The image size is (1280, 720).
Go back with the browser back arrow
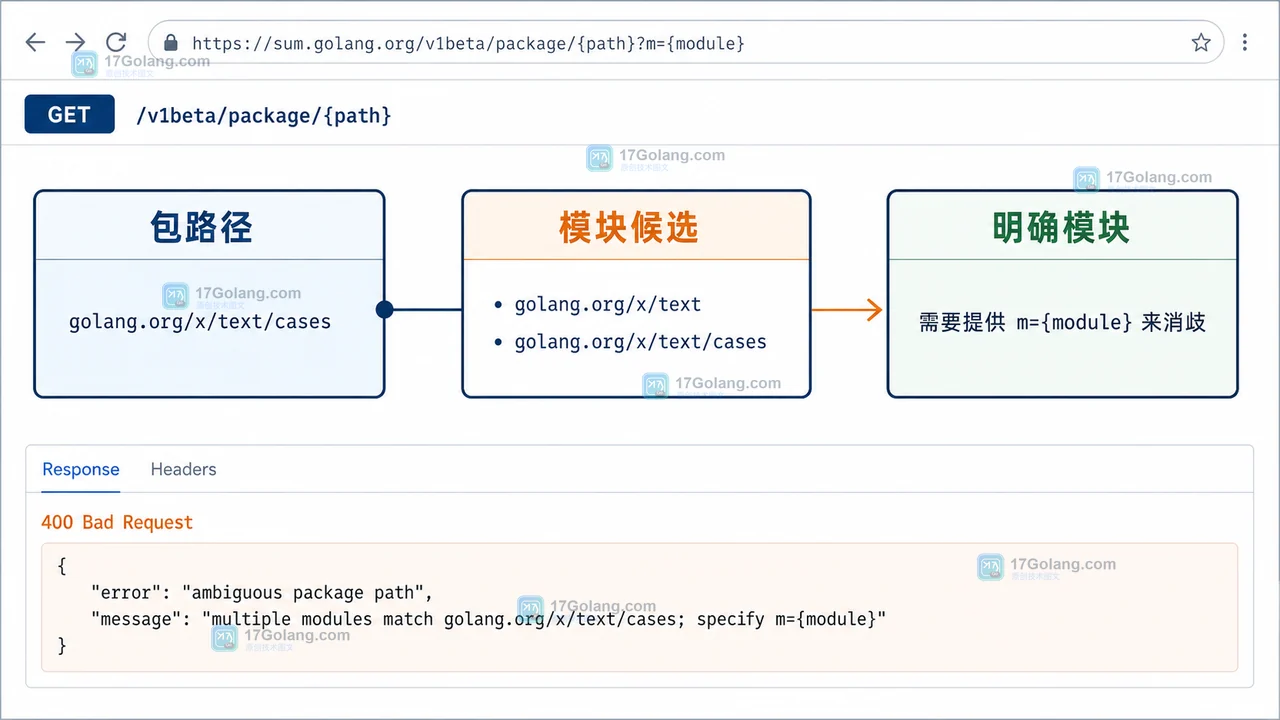[x=35, y=42]
